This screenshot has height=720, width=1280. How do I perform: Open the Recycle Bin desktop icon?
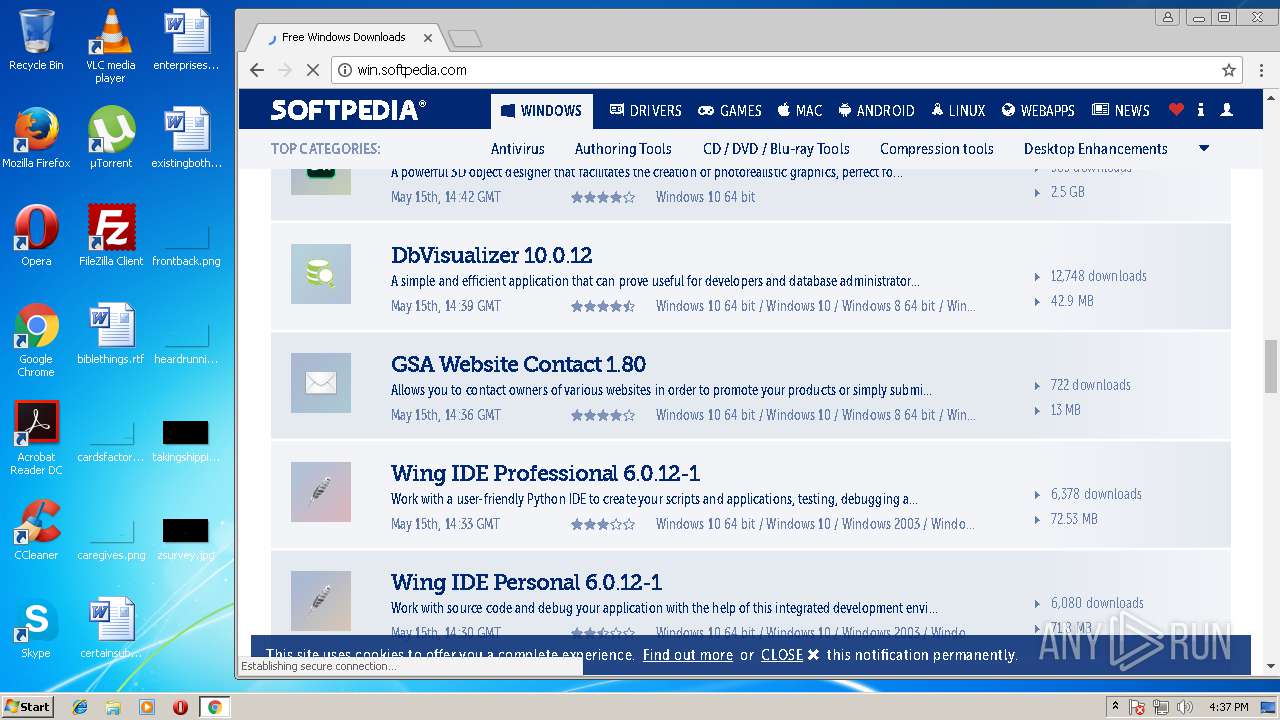tap(36, 40)
